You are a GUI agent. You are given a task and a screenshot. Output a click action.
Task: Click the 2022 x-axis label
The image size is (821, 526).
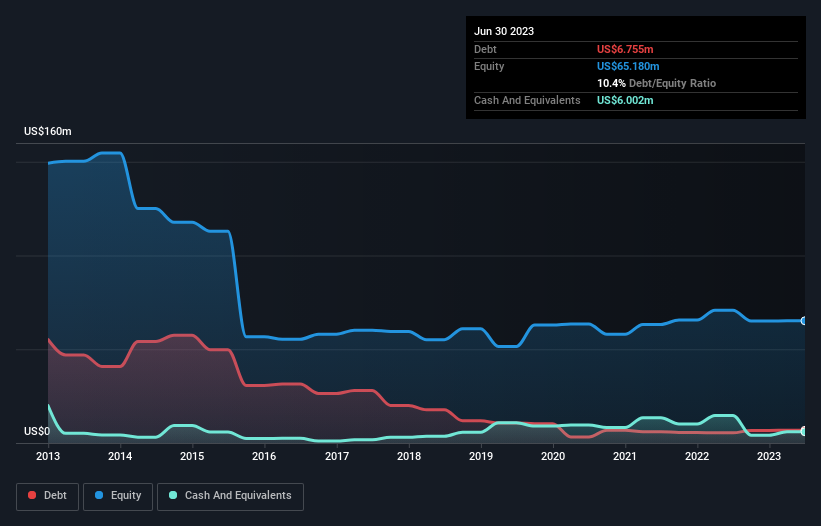[697, 456]
